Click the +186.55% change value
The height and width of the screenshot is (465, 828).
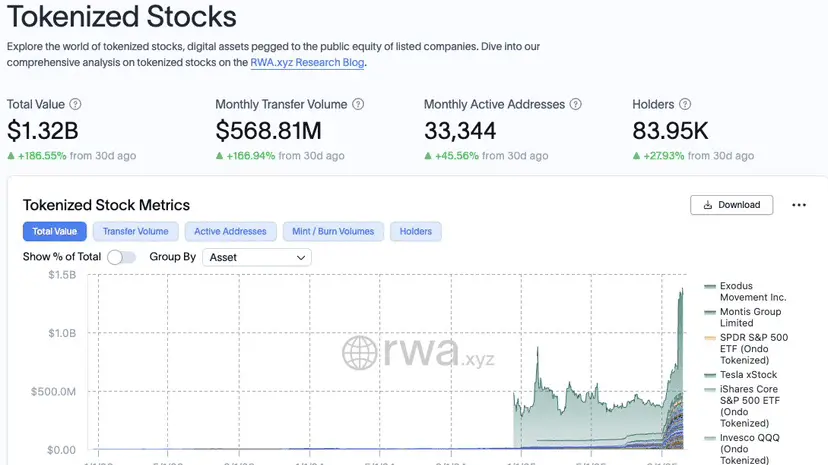42,156
